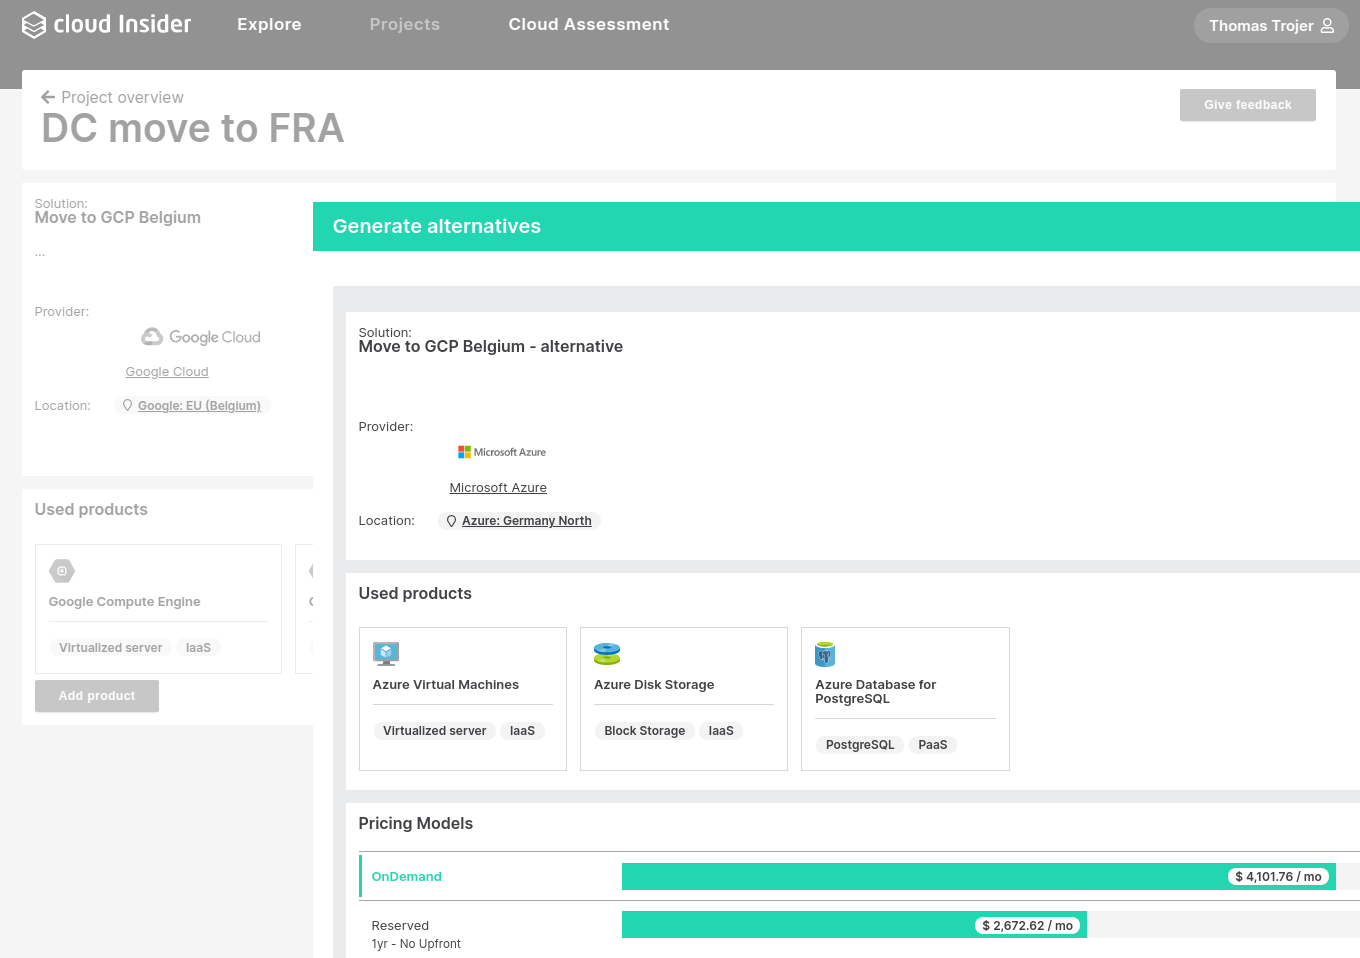
Task: Click the Move to GCP Belgium solution name
Action: pos(118,217)
